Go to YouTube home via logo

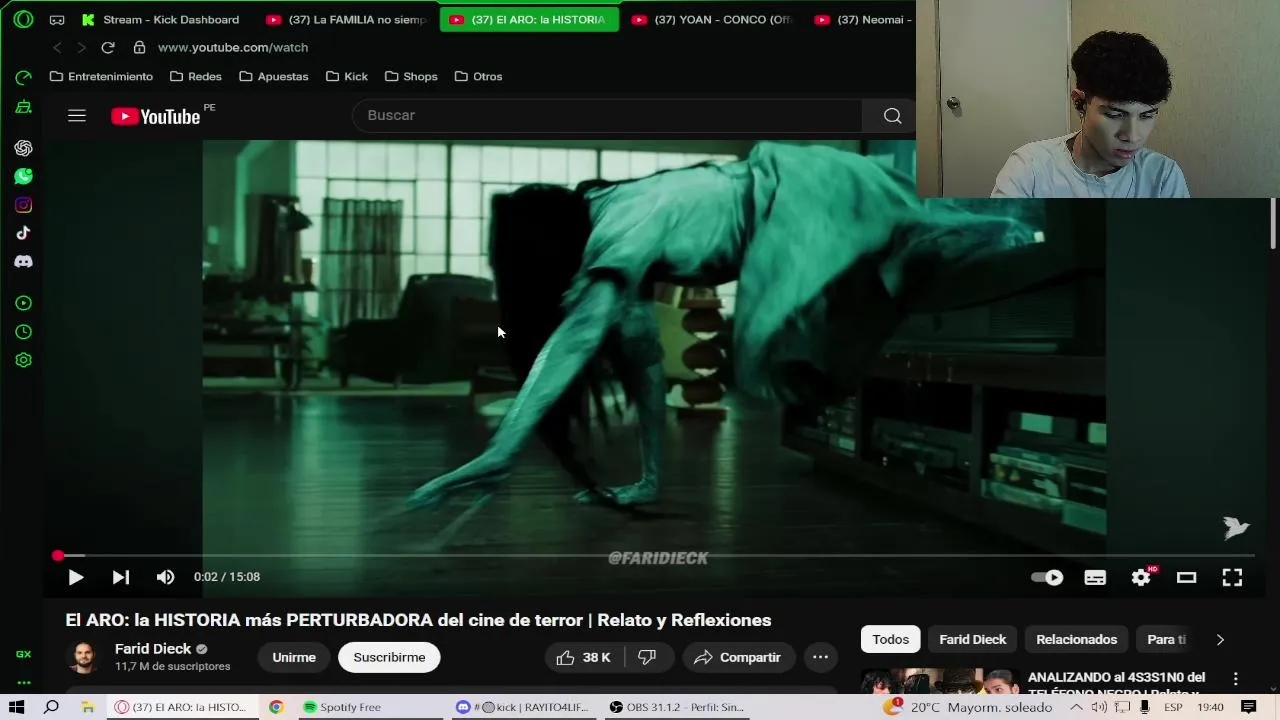pos(156,116)
